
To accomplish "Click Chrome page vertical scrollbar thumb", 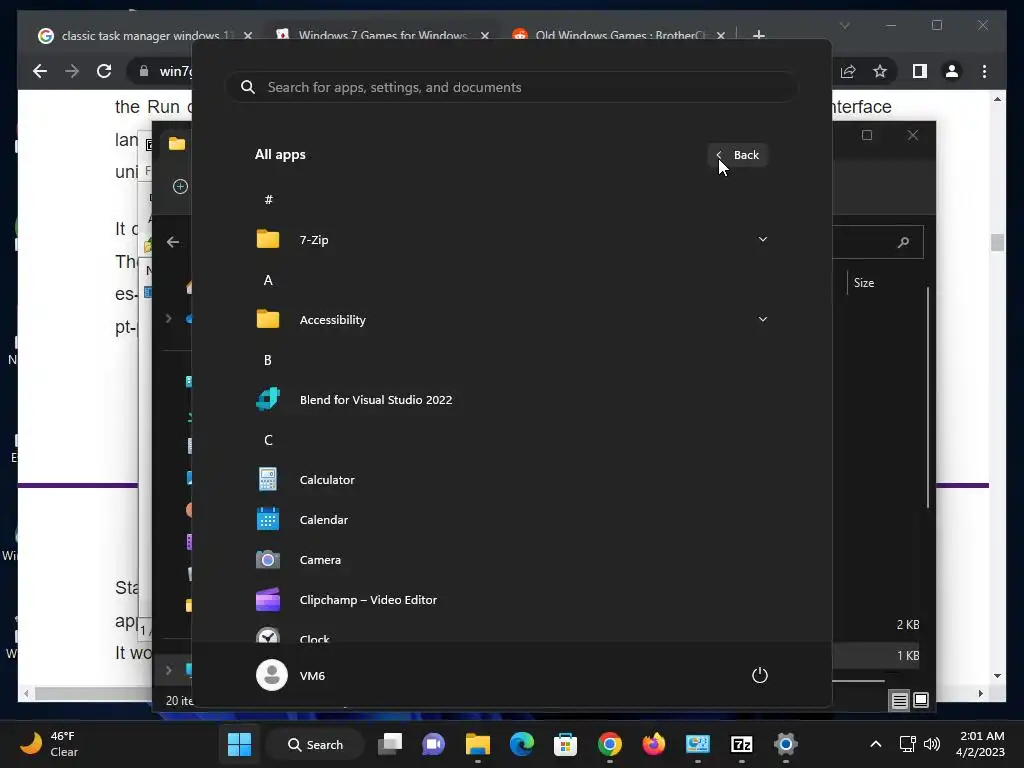I will (997, 242).
